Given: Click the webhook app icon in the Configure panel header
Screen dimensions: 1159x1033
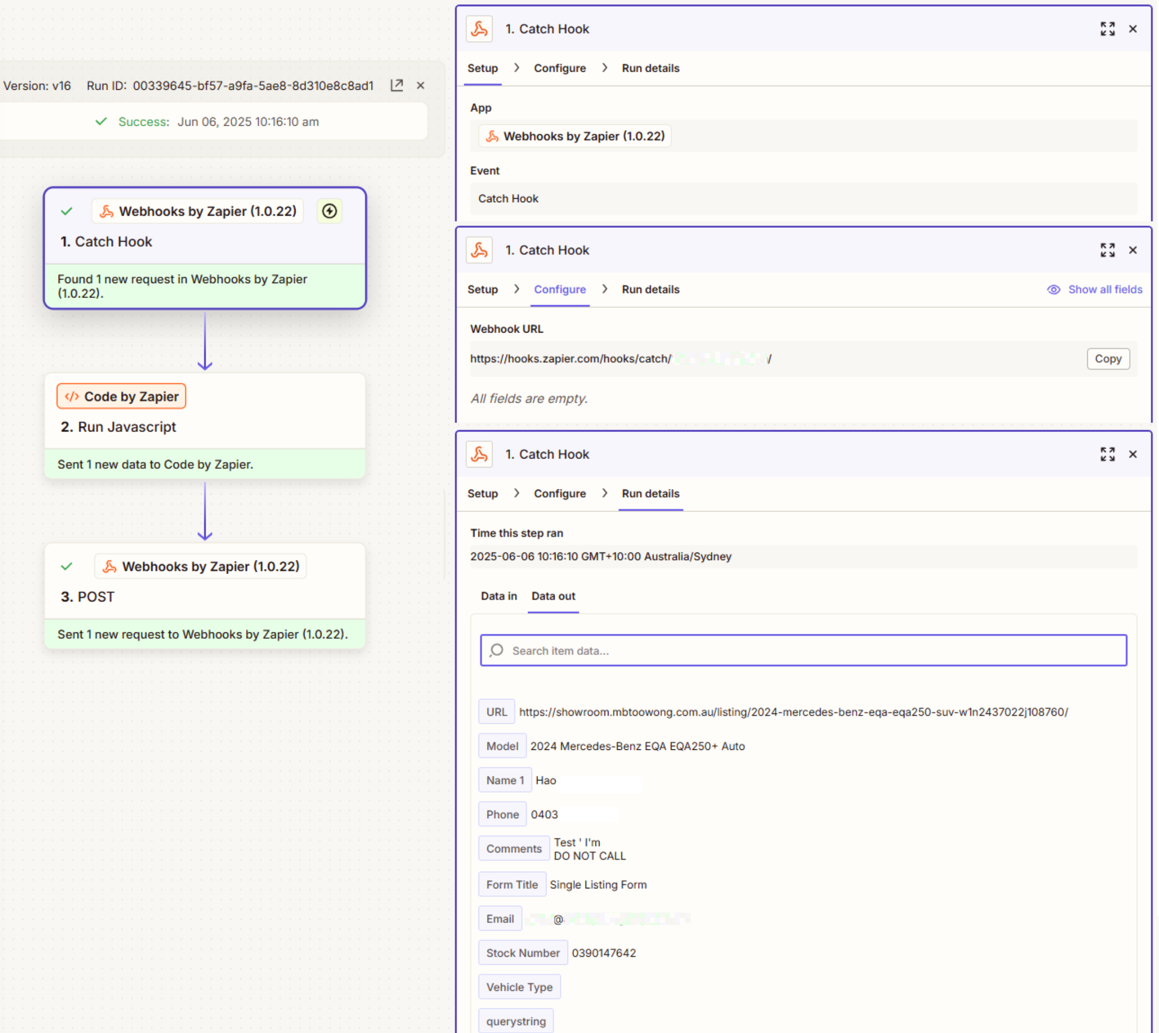Looking at the screenshot, I should pyautogui.click(x=480, y=250).
